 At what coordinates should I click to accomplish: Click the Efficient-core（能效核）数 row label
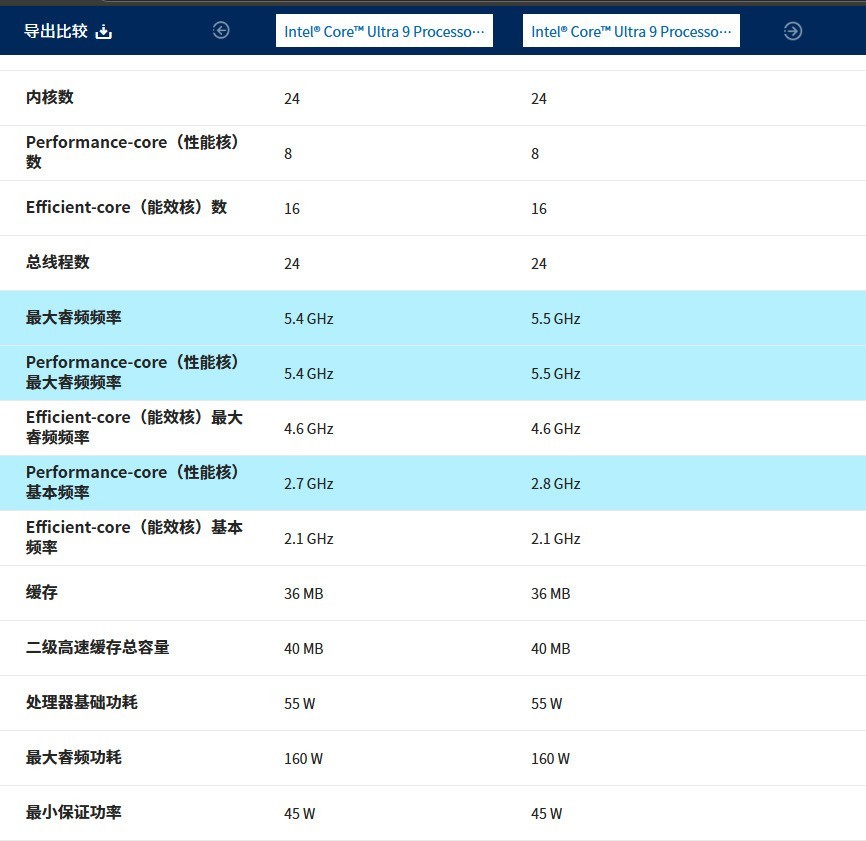127,208
